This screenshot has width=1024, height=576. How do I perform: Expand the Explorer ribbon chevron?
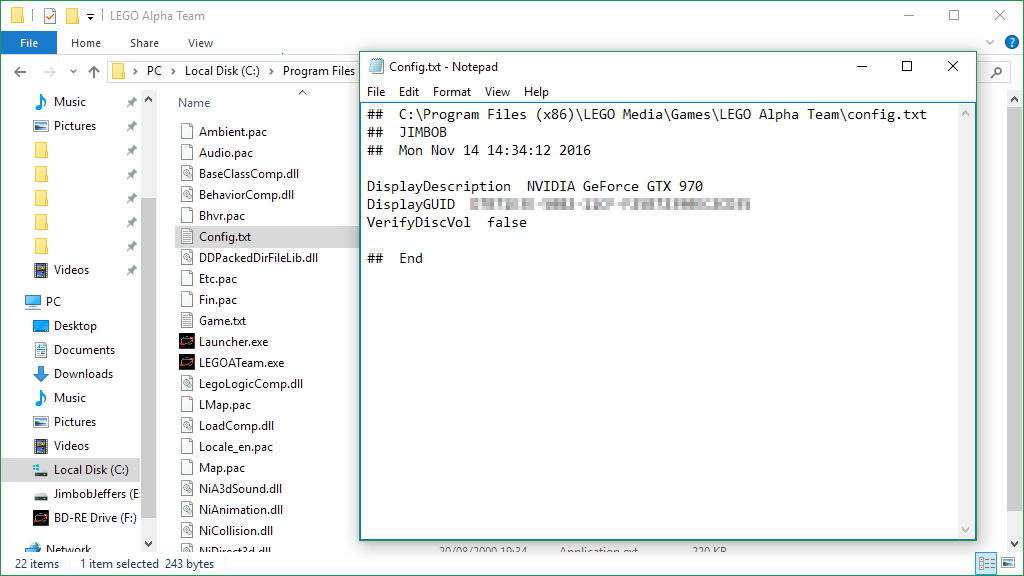tap(990, 42)
